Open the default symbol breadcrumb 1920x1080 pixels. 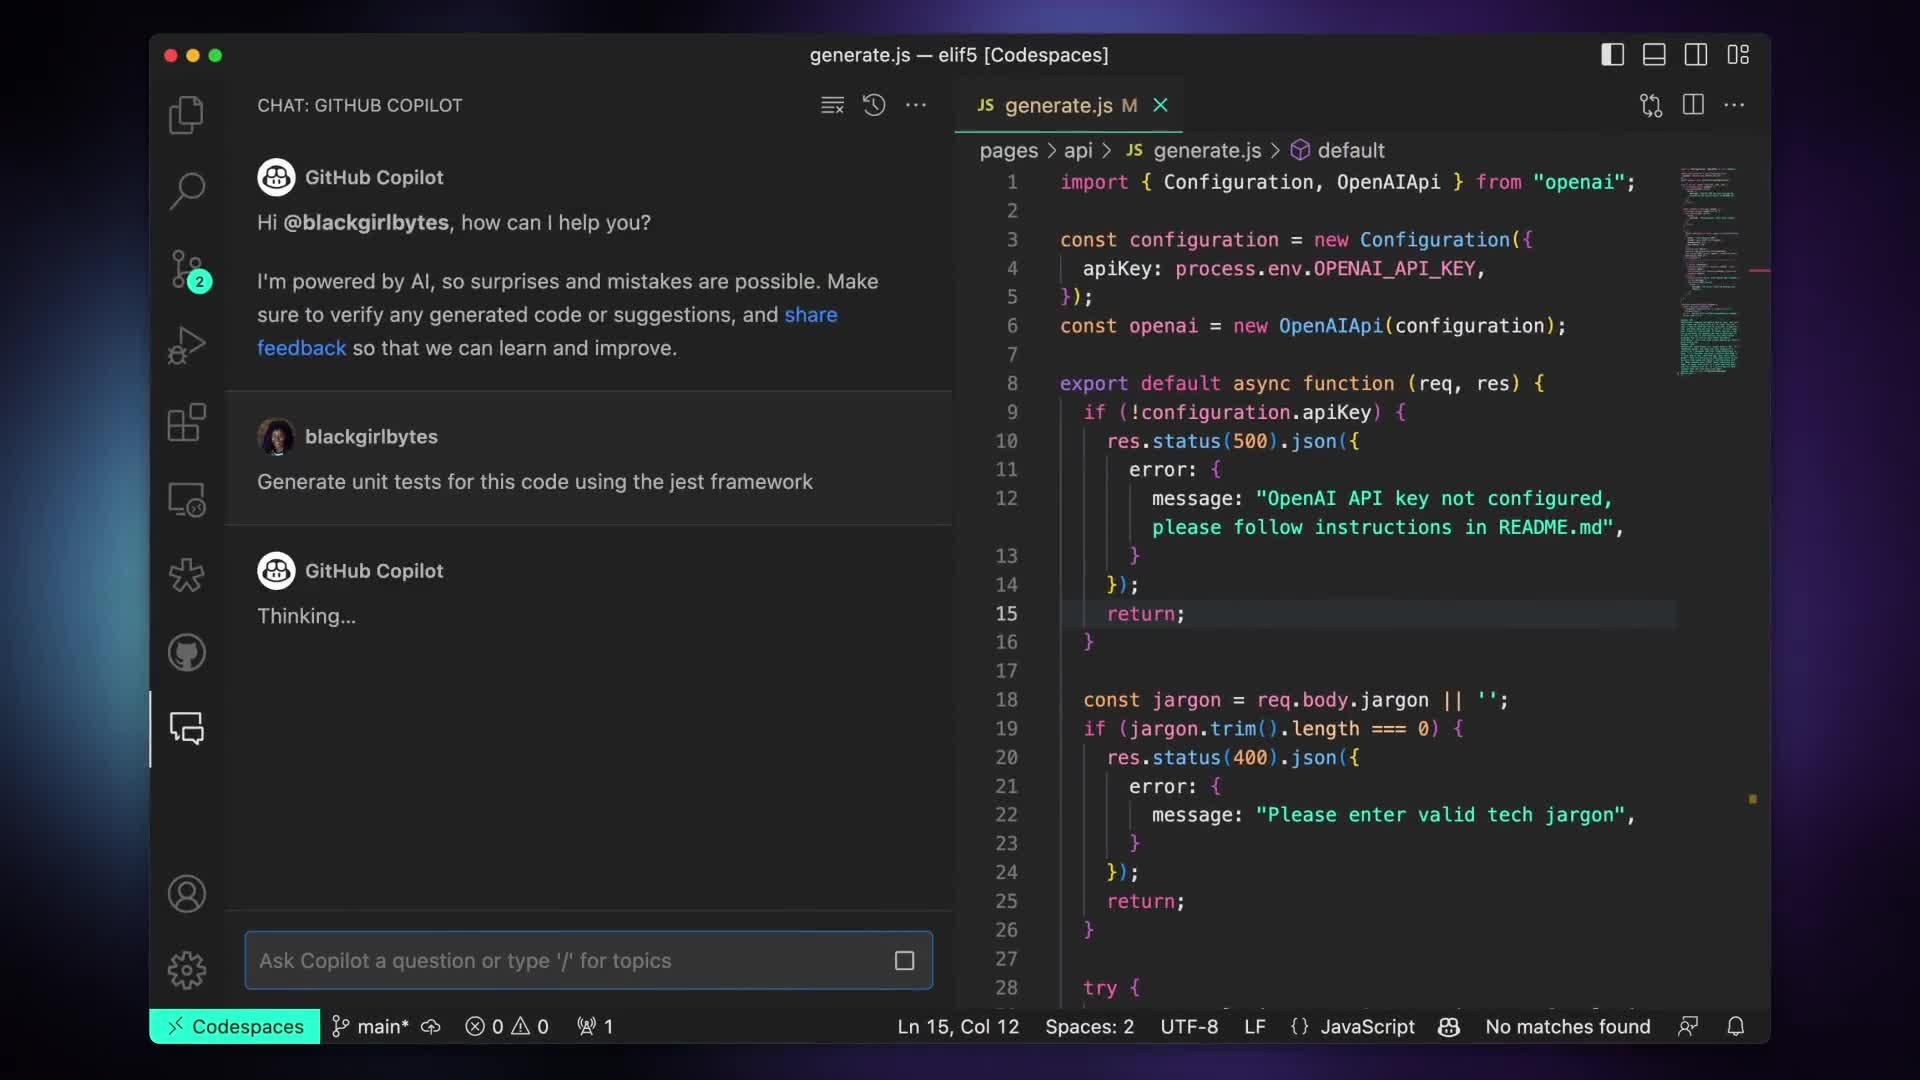[x=1337, y=150]
